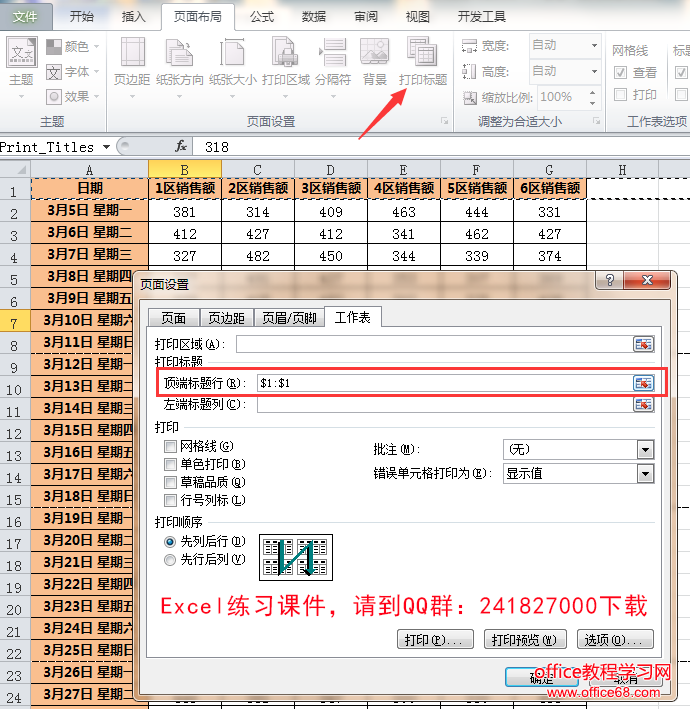
Task: Toggle ribbon 网格线 打印 checkbox
Action: click(620, 95)
